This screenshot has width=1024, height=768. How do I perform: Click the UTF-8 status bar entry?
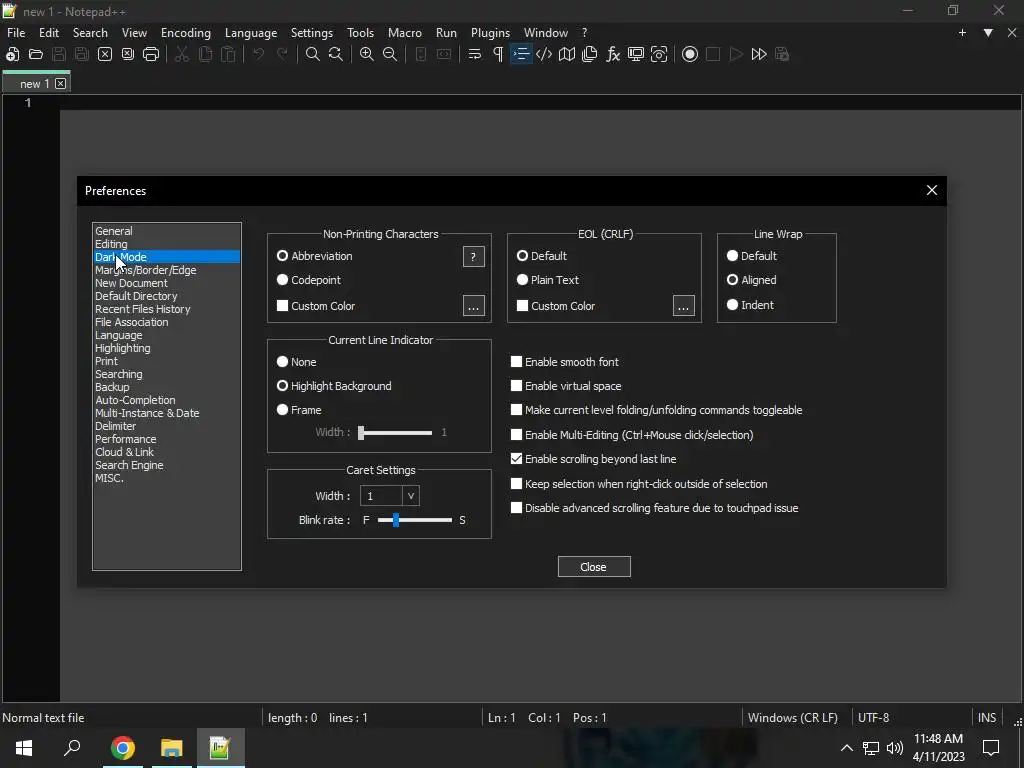(x=874, y=718)
